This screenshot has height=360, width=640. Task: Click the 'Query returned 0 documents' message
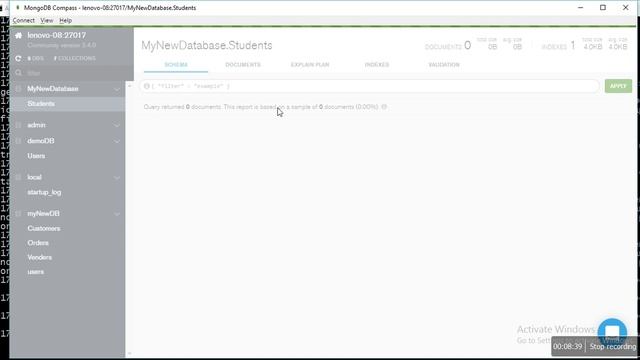pyautogui.click(x=182, y=107)
